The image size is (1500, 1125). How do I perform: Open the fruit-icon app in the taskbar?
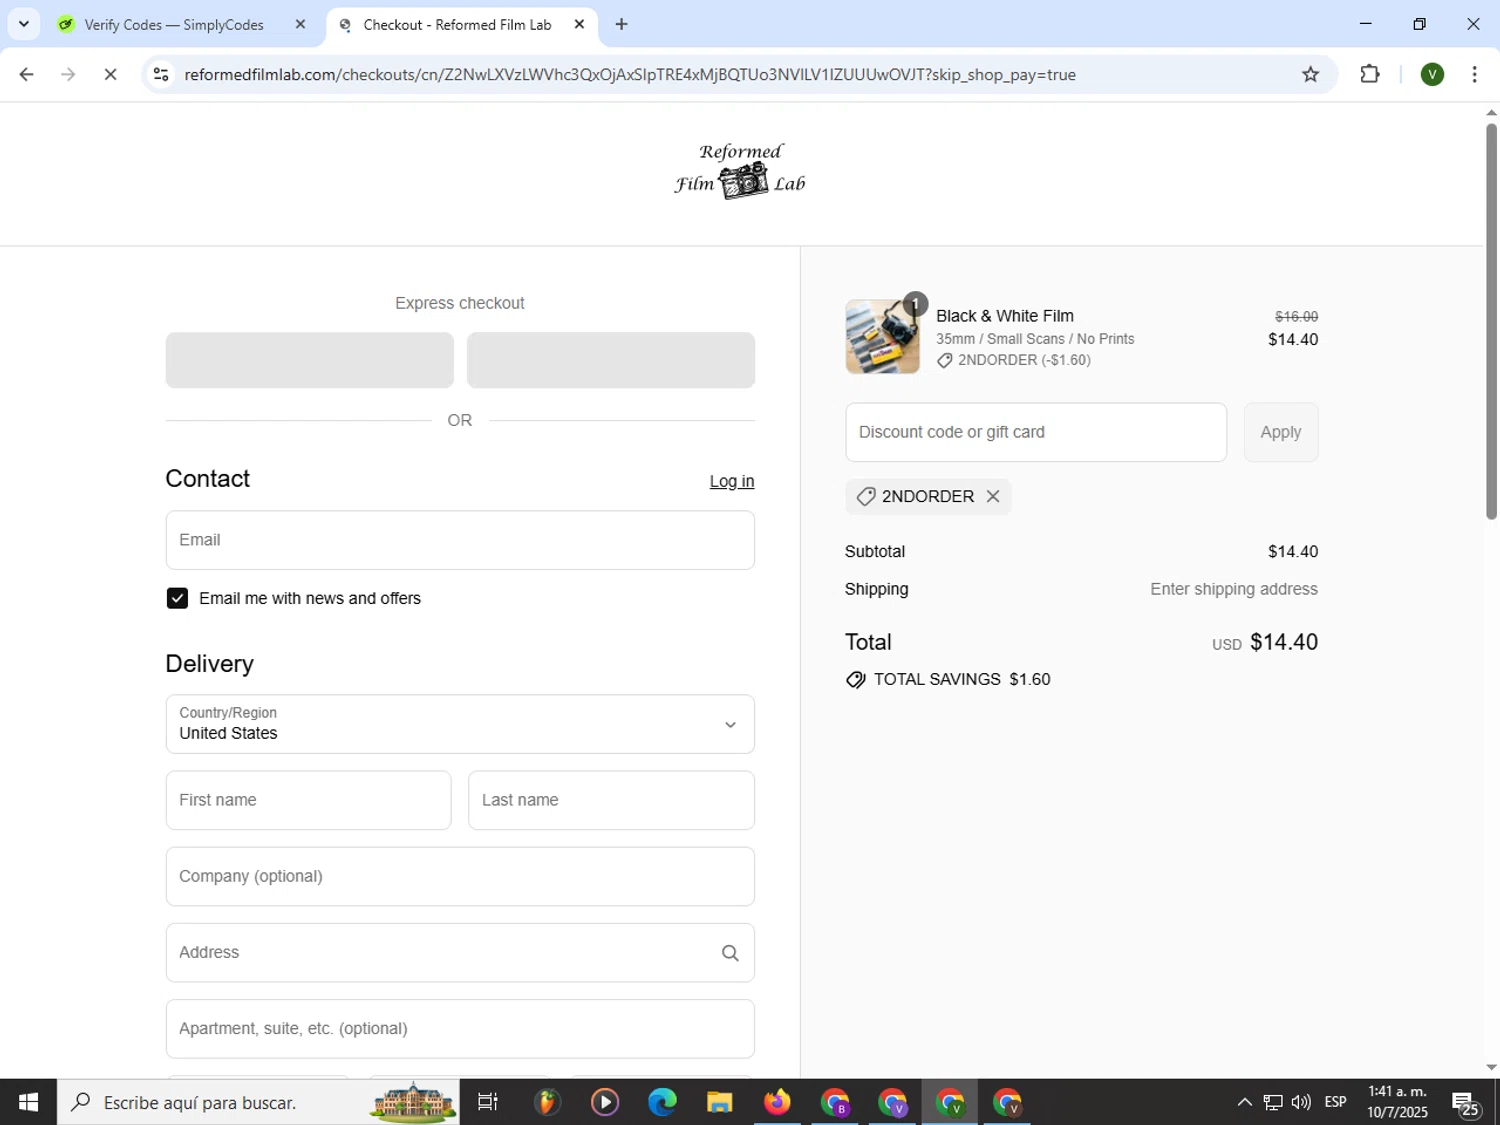pyautogui.click(x=546, y=1102)
